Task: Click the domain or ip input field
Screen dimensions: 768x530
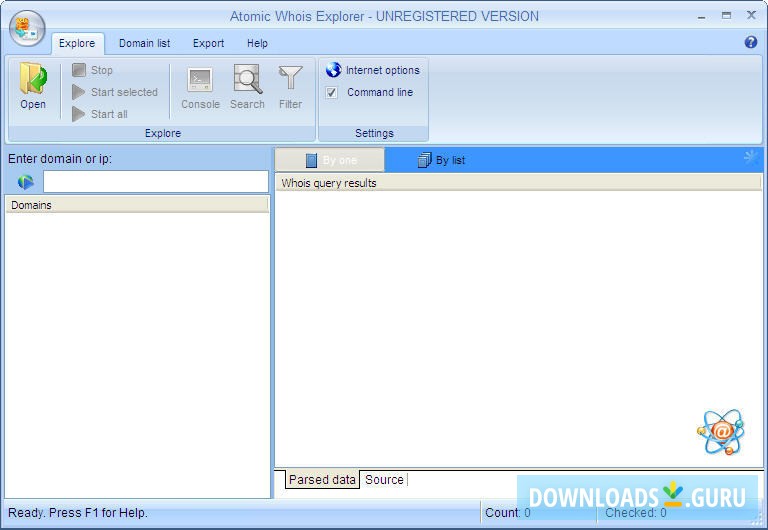Action: click(x=156, y=182)
